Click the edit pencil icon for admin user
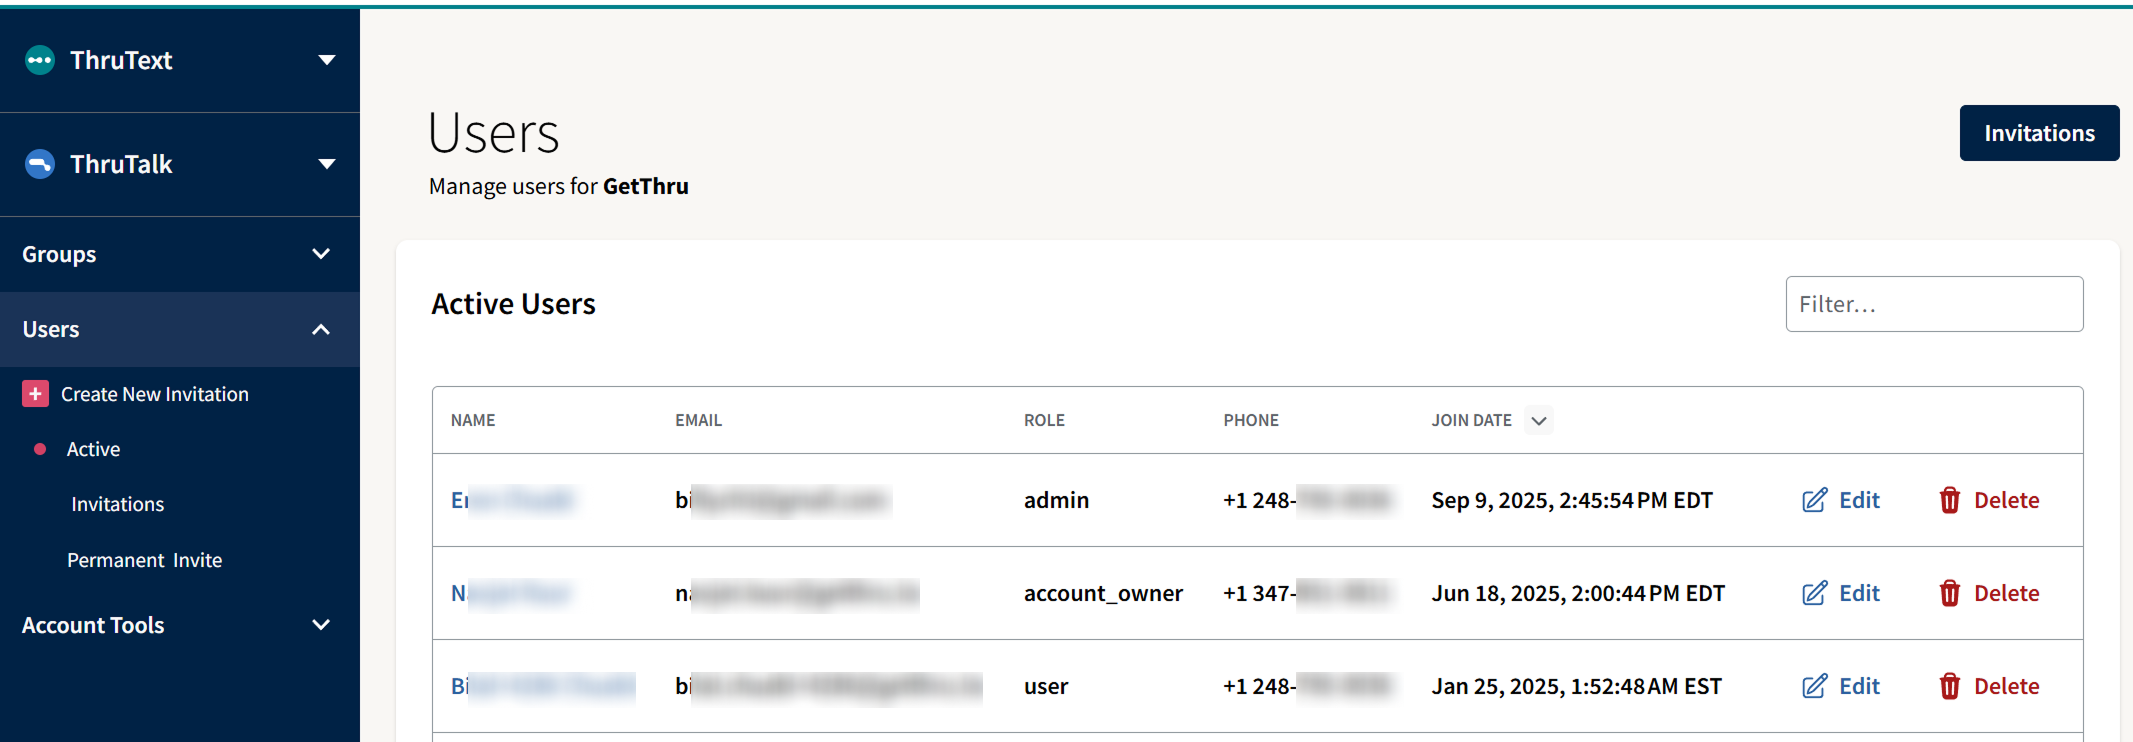This screenshot has width=2133, height=742. coord(1814,500)
